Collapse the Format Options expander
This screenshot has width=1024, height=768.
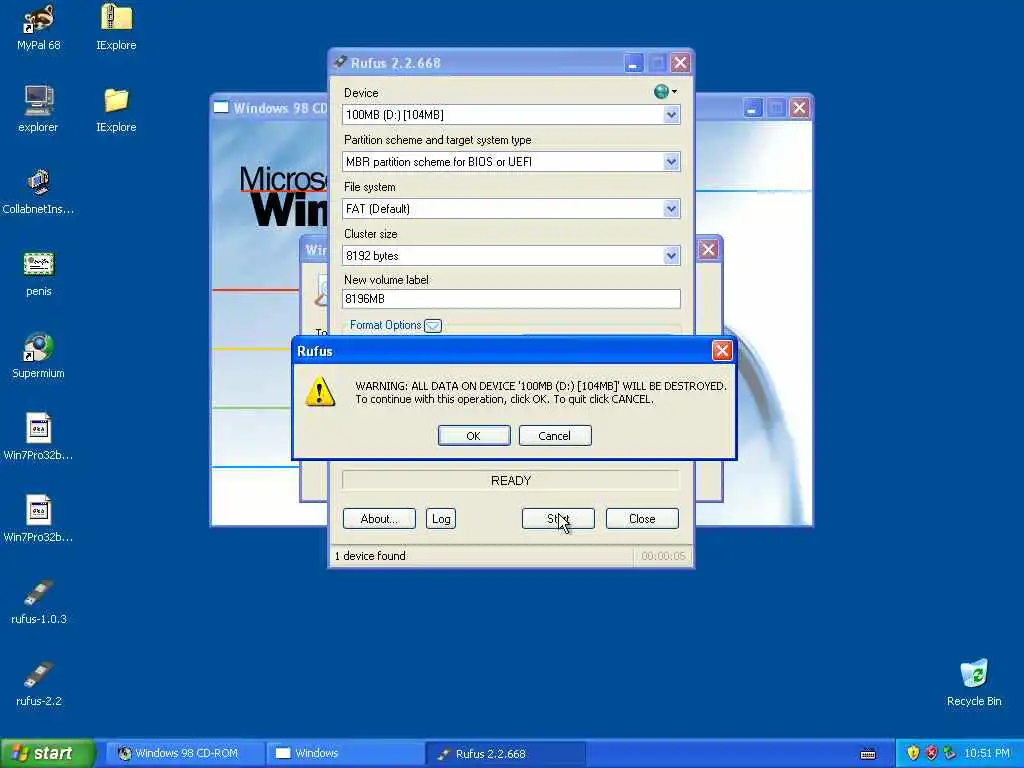click(x=433, y=325)
